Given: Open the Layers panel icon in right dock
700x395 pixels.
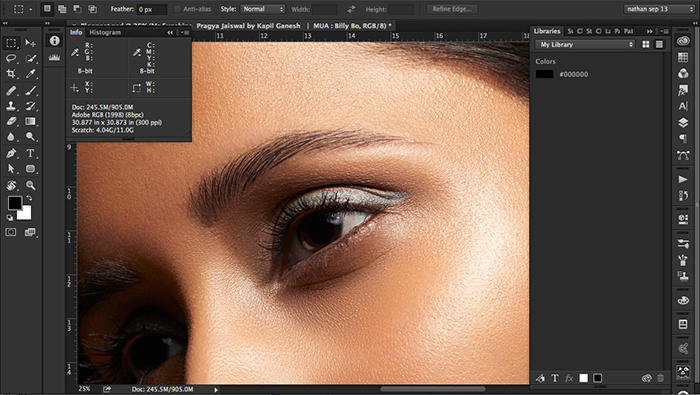Looking at the screenshot, I should tap(683, 122).
